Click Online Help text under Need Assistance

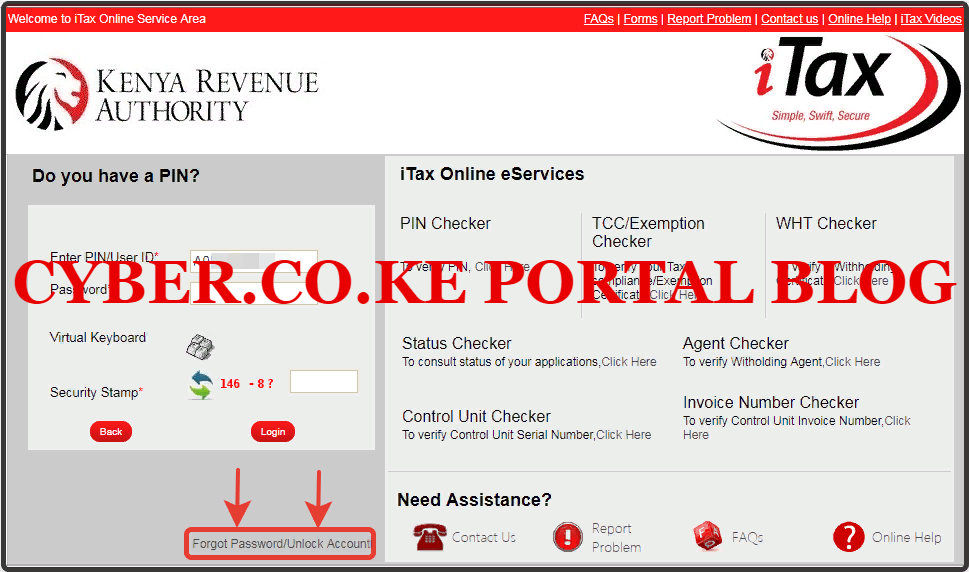[906, 537]
